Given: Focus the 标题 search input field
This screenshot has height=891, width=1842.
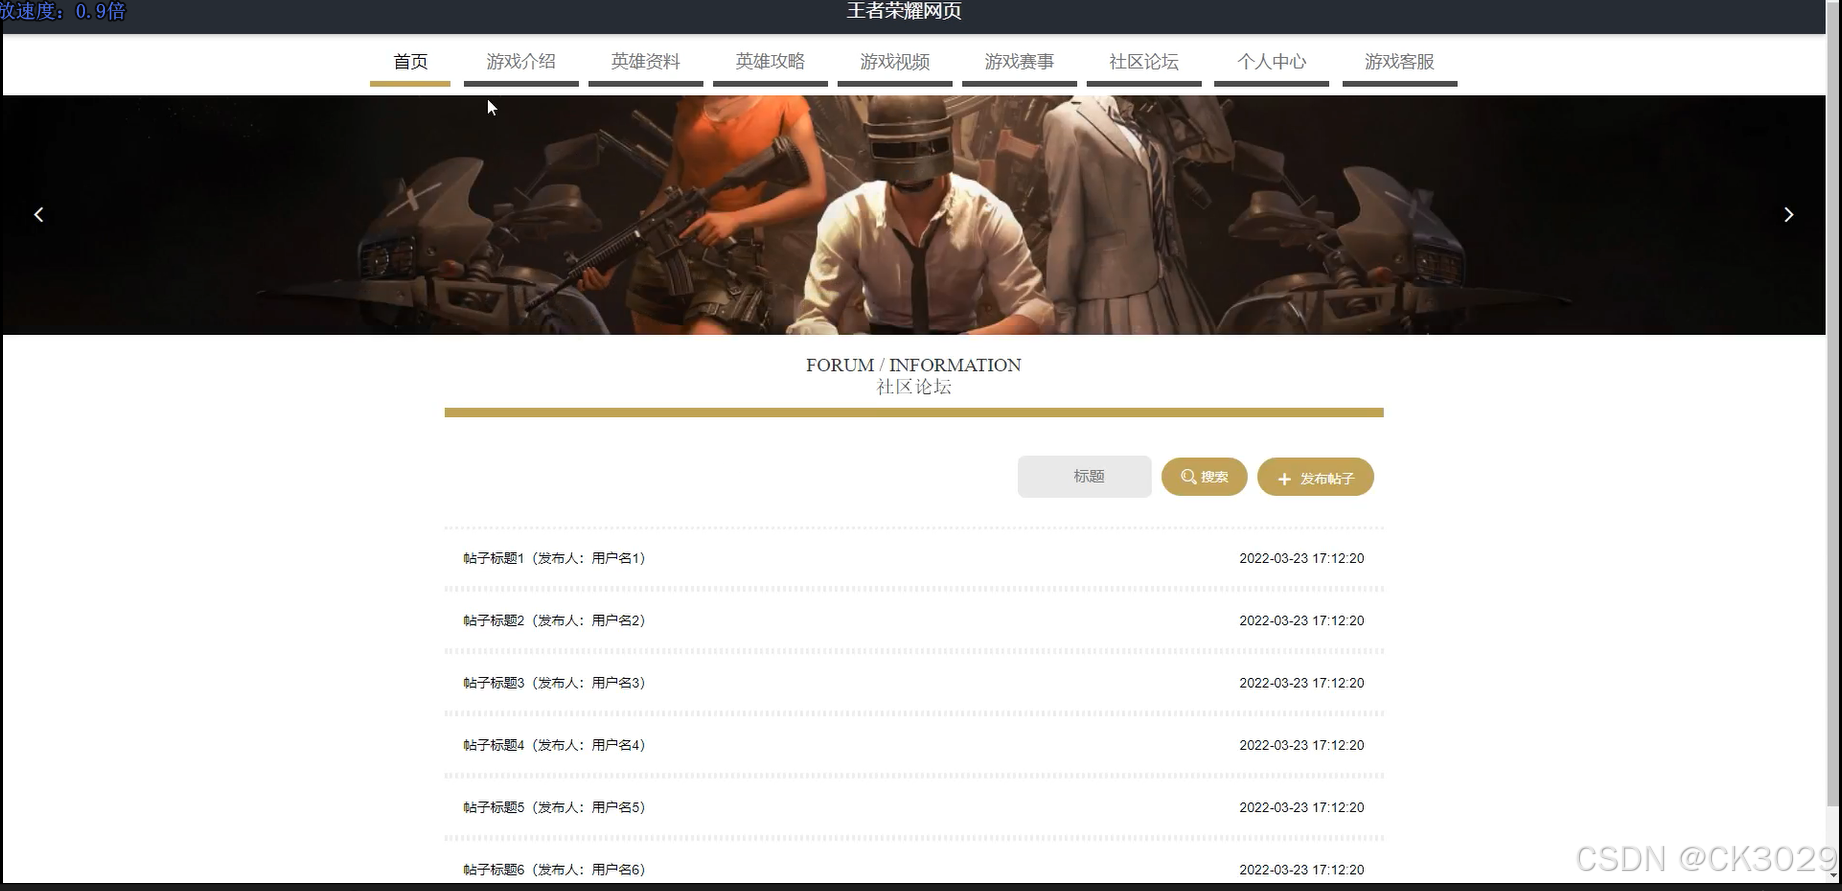Looking at the screenshot, I should tap(1085, 477).
